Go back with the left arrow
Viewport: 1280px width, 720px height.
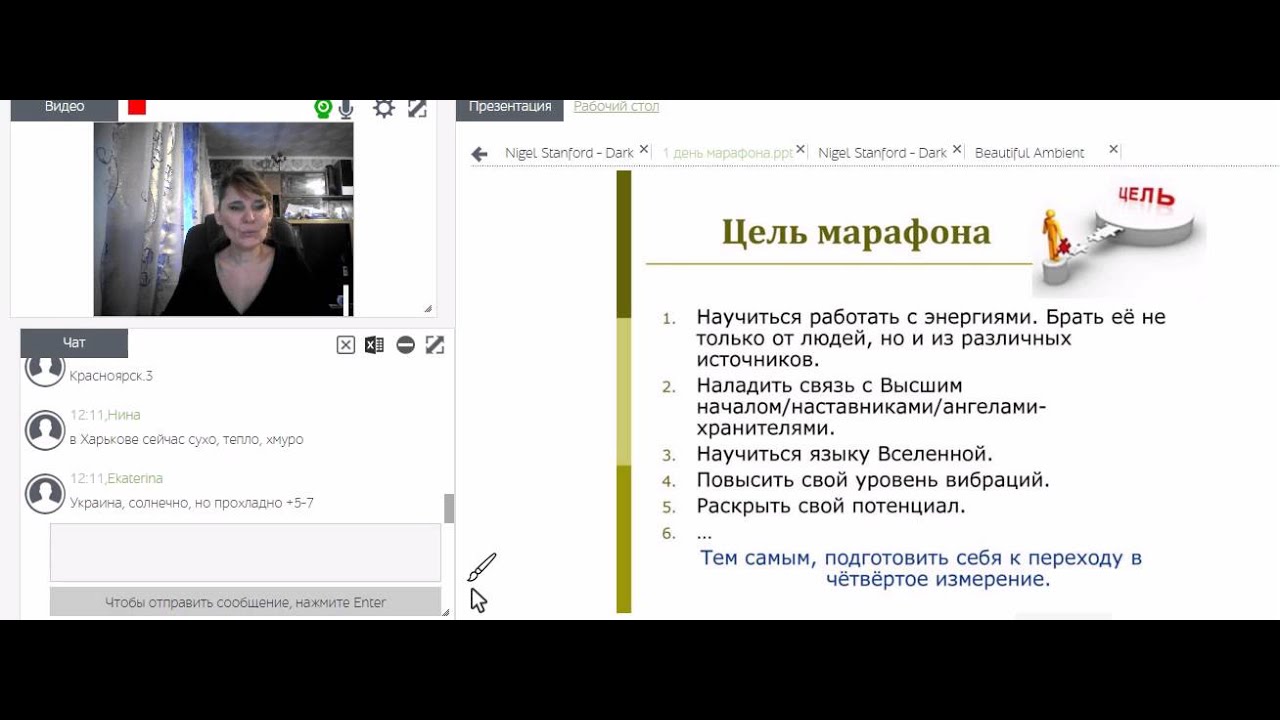pyautogui.click(x=479, y=154)
